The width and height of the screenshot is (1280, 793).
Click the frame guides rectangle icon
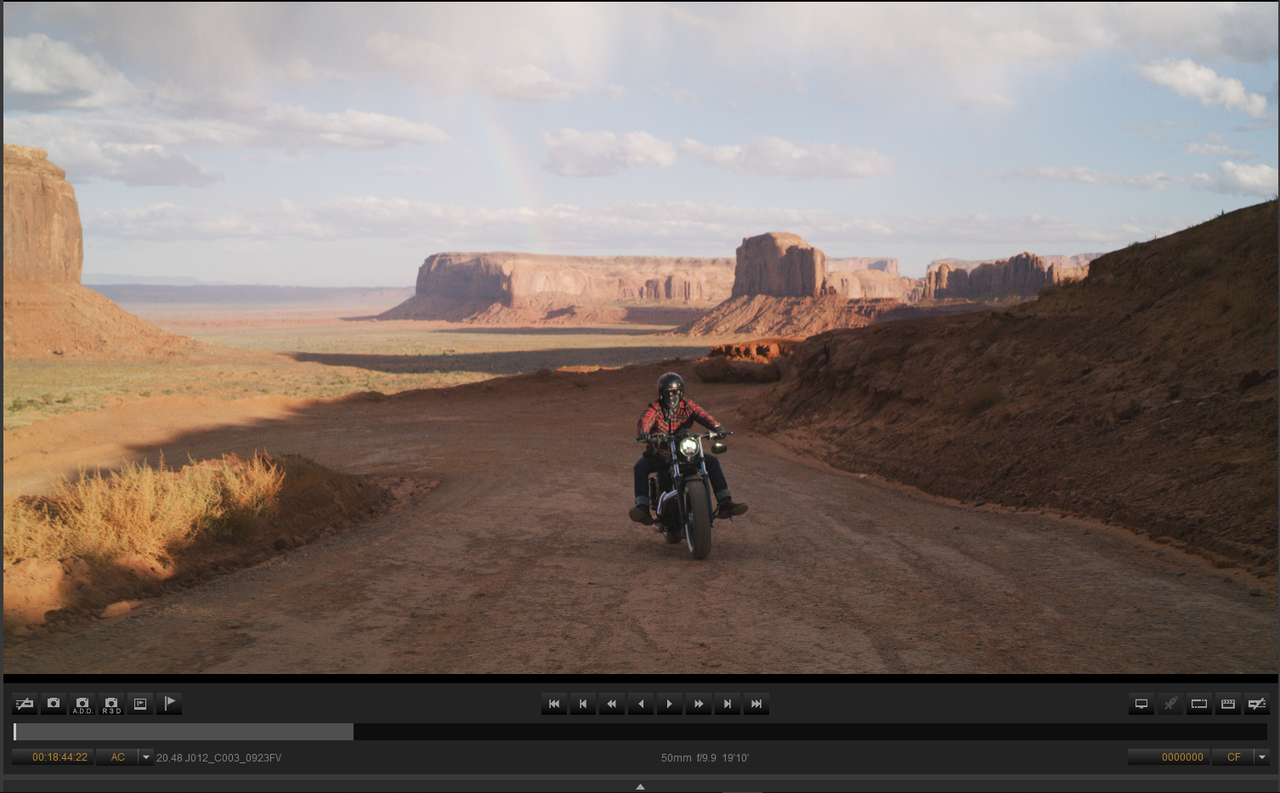(x=1199, y=704)
